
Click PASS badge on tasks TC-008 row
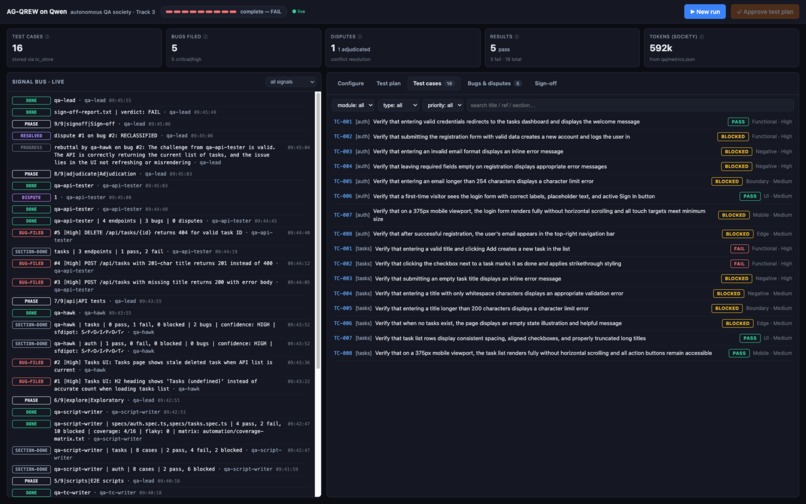(x=739, y=353)
